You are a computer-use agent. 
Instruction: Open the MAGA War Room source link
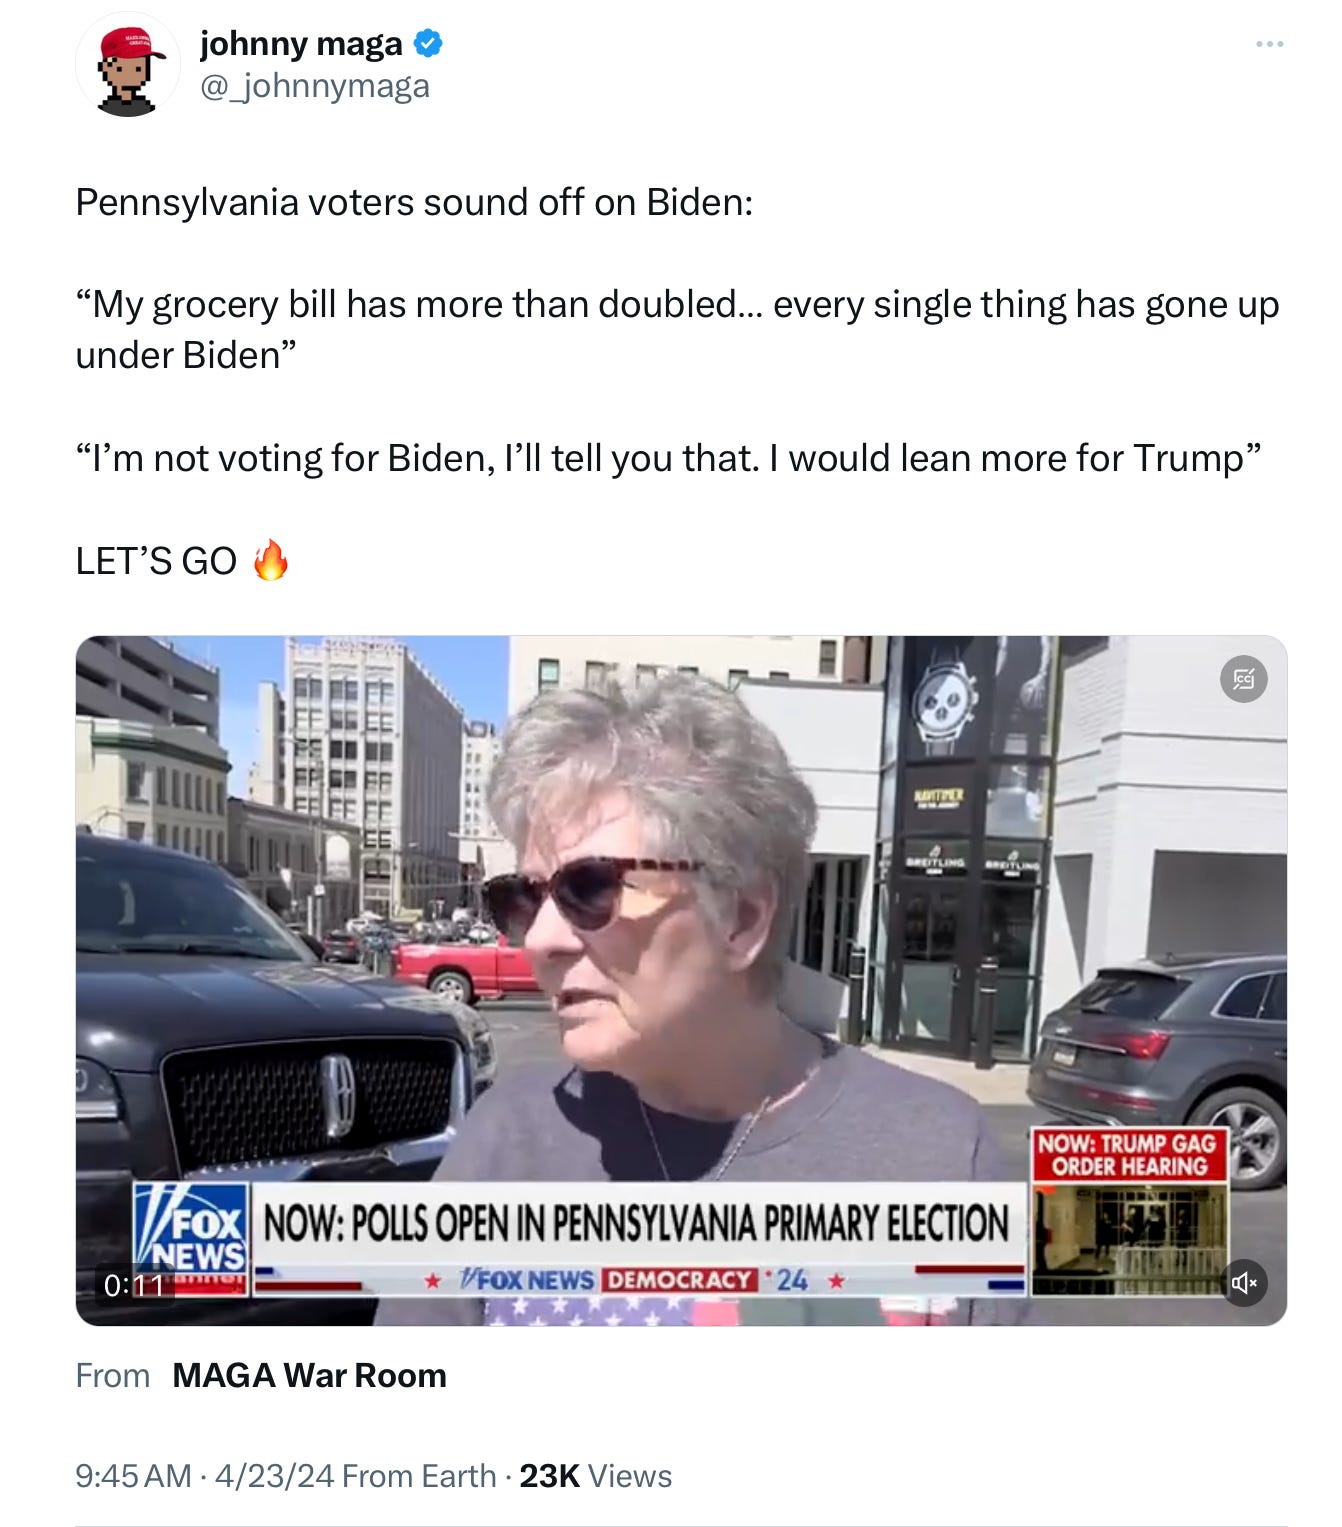pyautogui.click(x=309, y=1376)
